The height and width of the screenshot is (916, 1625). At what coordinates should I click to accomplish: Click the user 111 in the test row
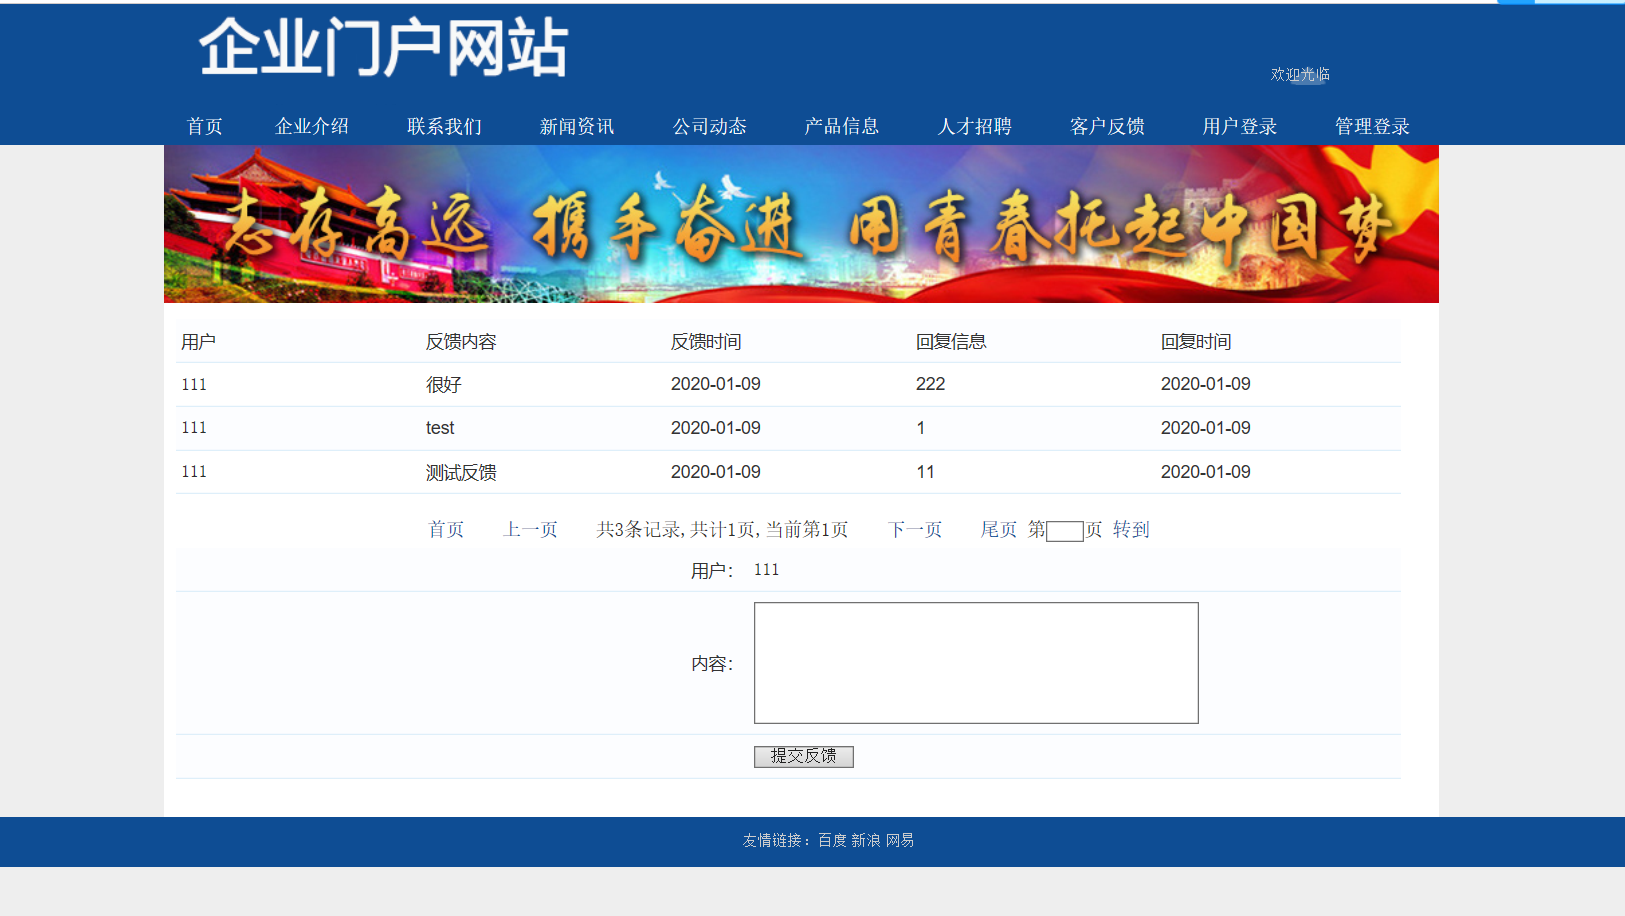[x=194, y=427]
